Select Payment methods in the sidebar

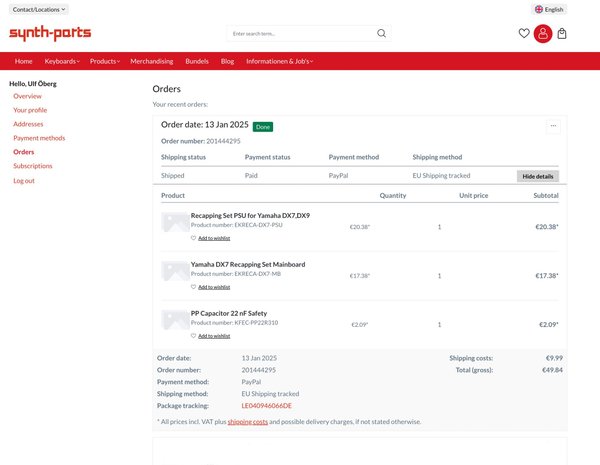pyautogui.click(x=39, y=138)
